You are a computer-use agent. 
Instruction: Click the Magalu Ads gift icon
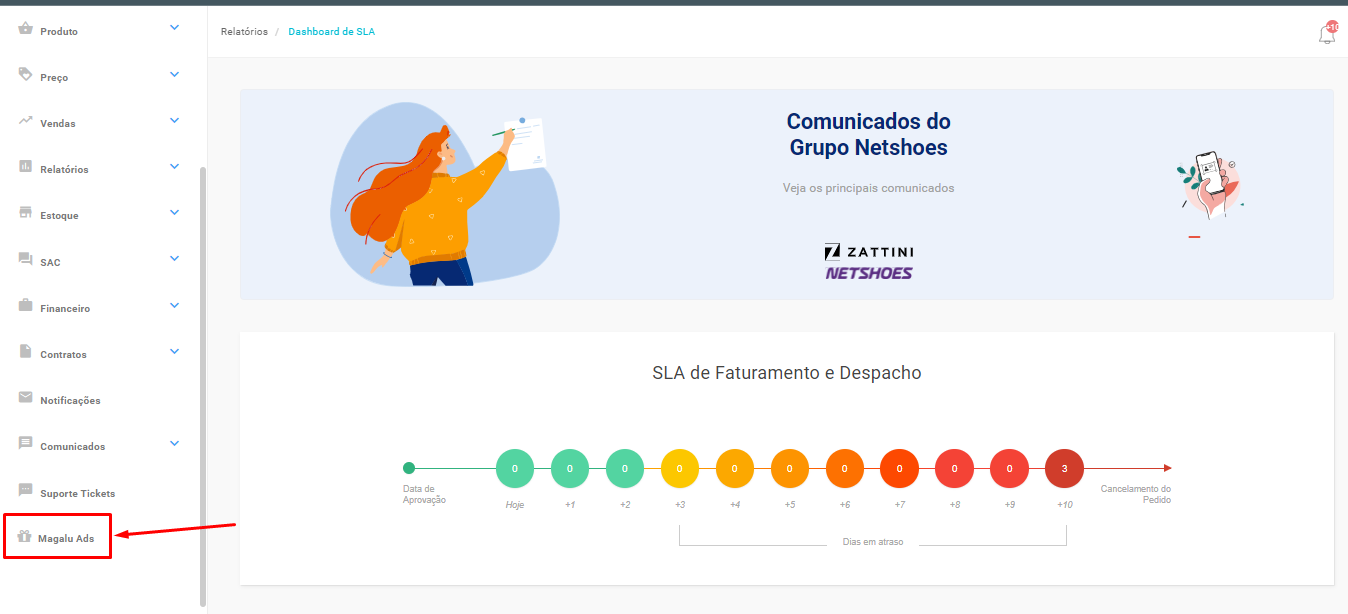(25, 537)
